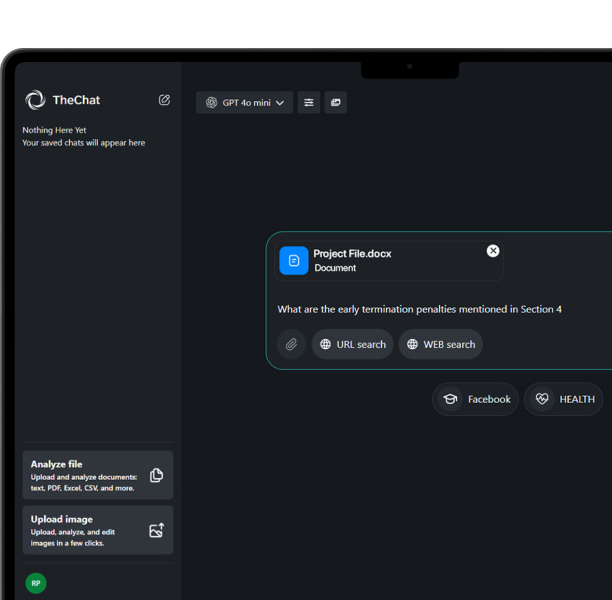Click the graduation cap icon on the Facebook chip

[x=450, y=399]
